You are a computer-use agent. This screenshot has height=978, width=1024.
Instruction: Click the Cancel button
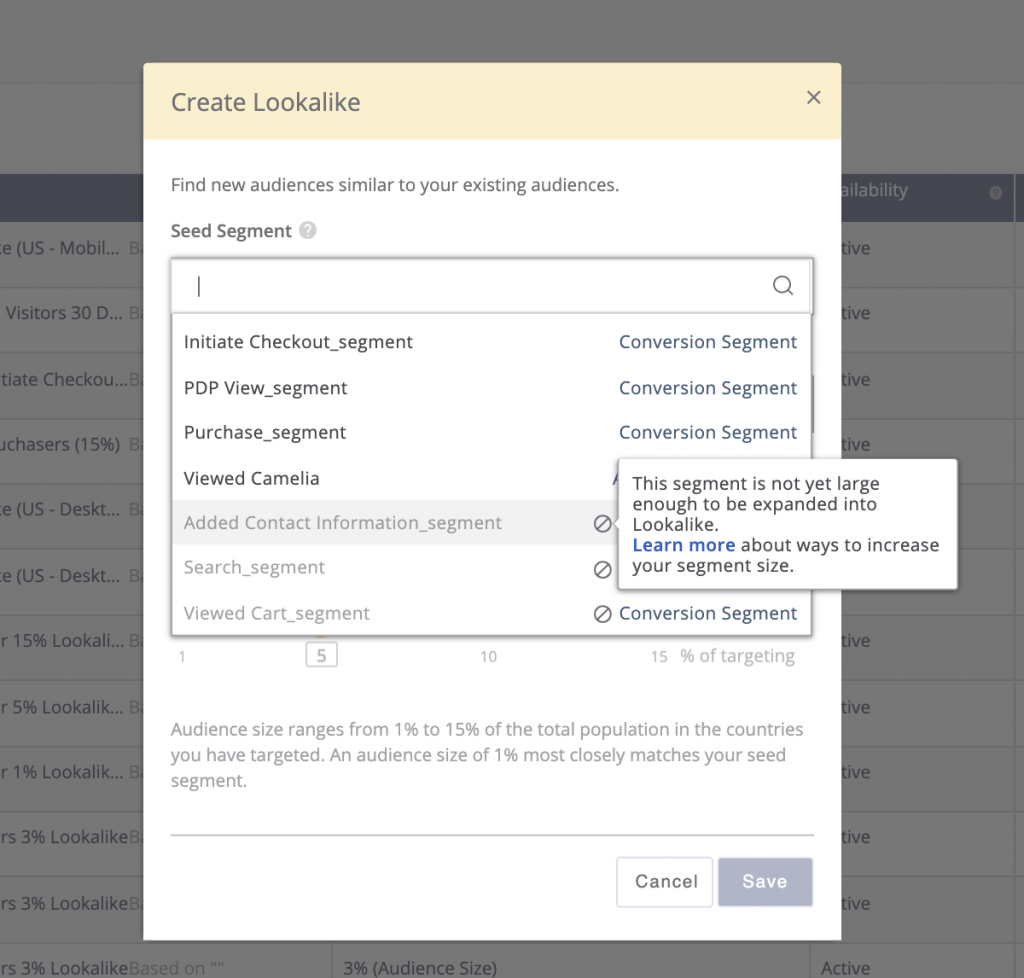click(x=665, y=881)
